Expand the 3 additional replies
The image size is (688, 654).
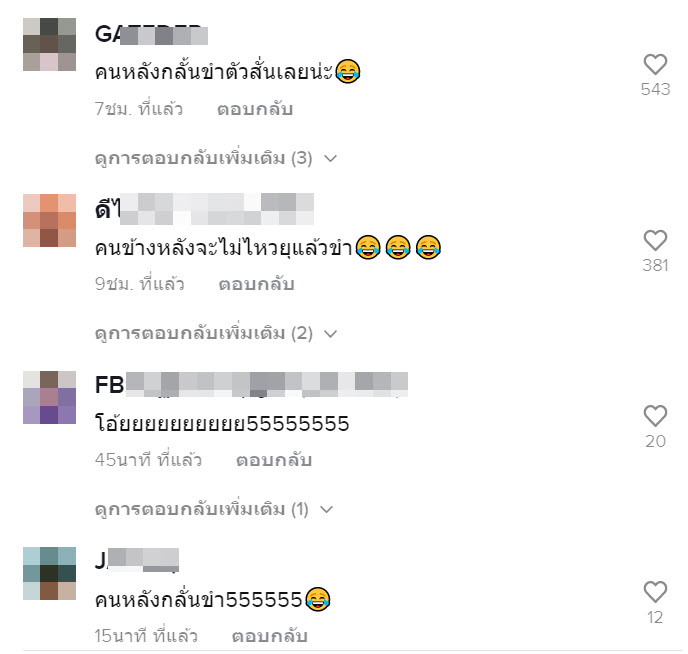pyautogui.click(x=216, y=158)
